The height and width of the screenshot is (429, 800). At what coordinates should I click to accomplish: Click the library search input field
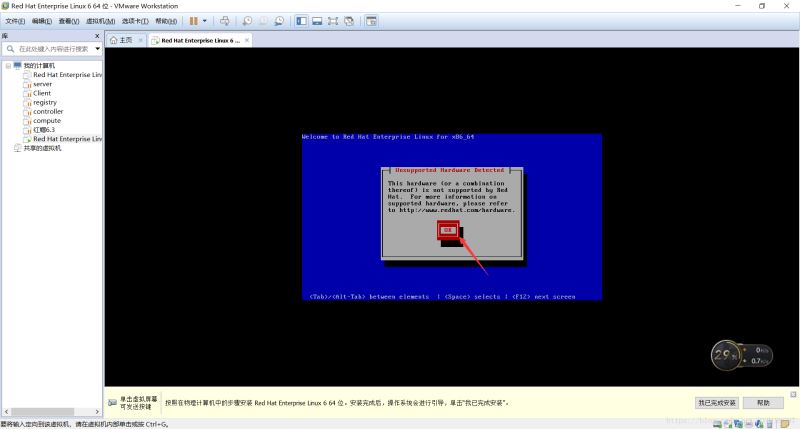point(53,48)
